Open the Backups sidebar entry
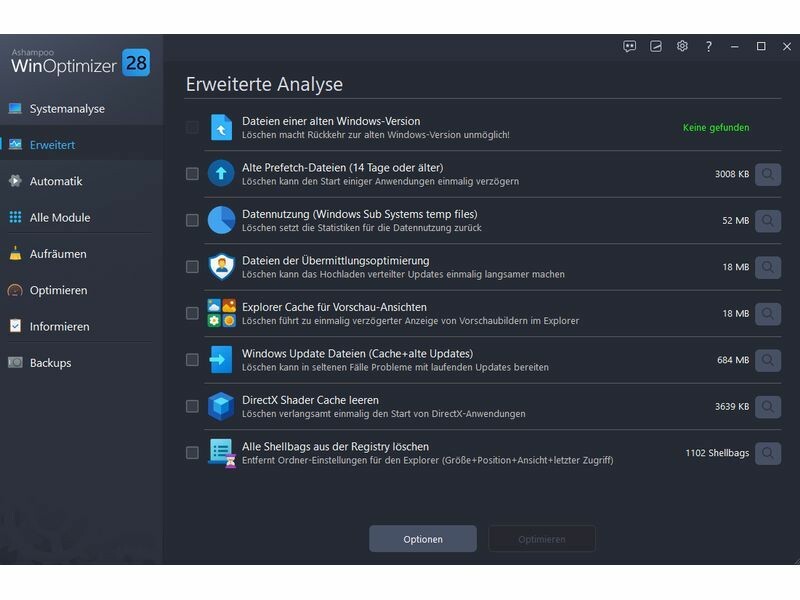This screenshot has width=800, height=600. point(50,363)
